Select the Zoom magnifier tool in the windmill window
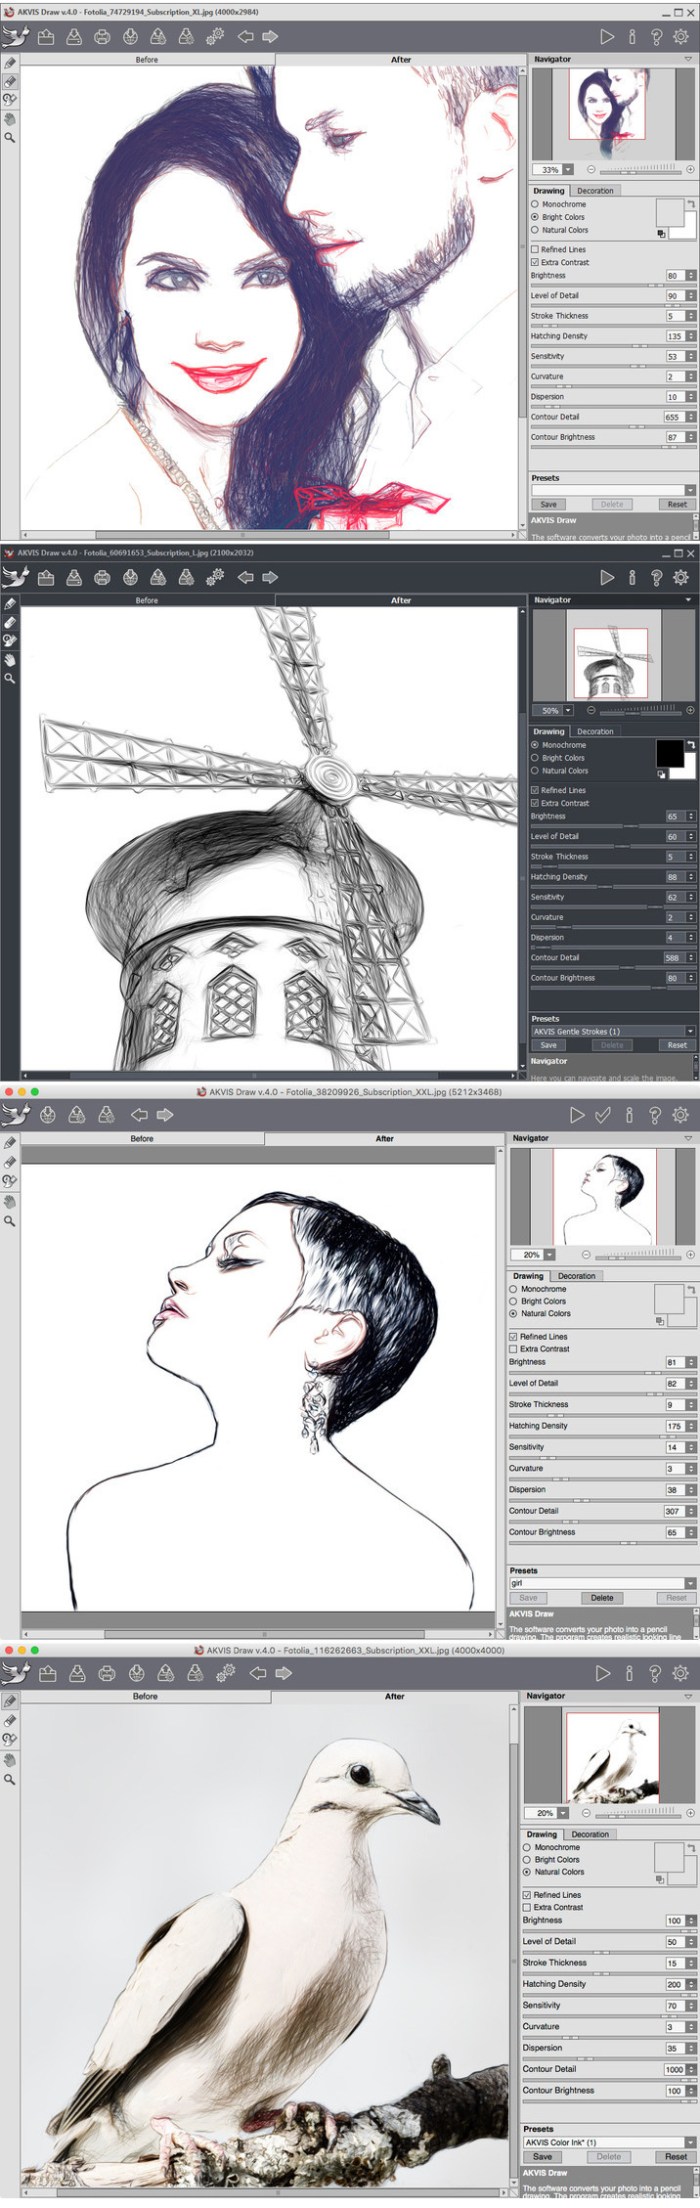Viewport: 700px width, 2208px height. click(10, 678)
